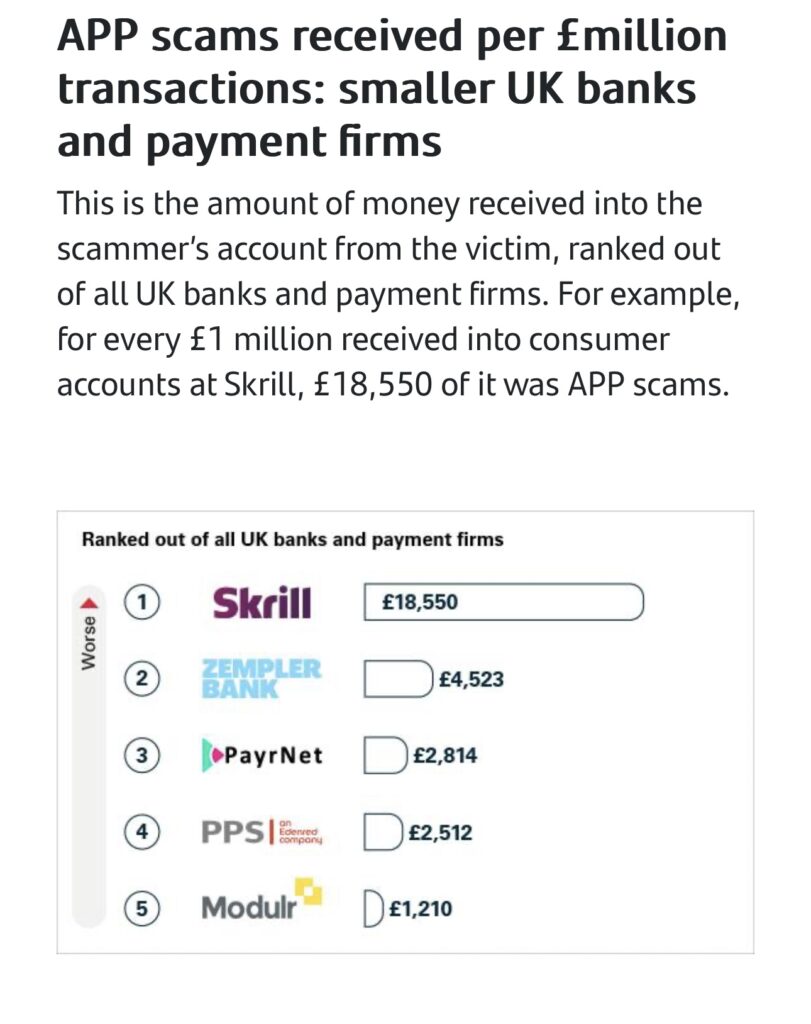Click the PayrNet logo
The height and width of the screenshot is (1024, 811).
262,756
